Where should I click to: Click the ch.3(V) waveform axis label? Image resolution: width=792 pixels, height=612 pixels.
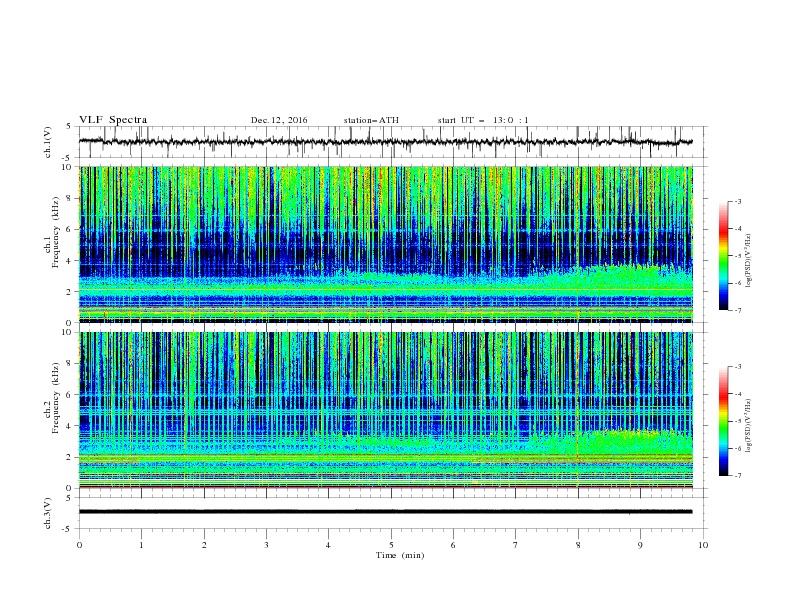(x=48, y=513)
